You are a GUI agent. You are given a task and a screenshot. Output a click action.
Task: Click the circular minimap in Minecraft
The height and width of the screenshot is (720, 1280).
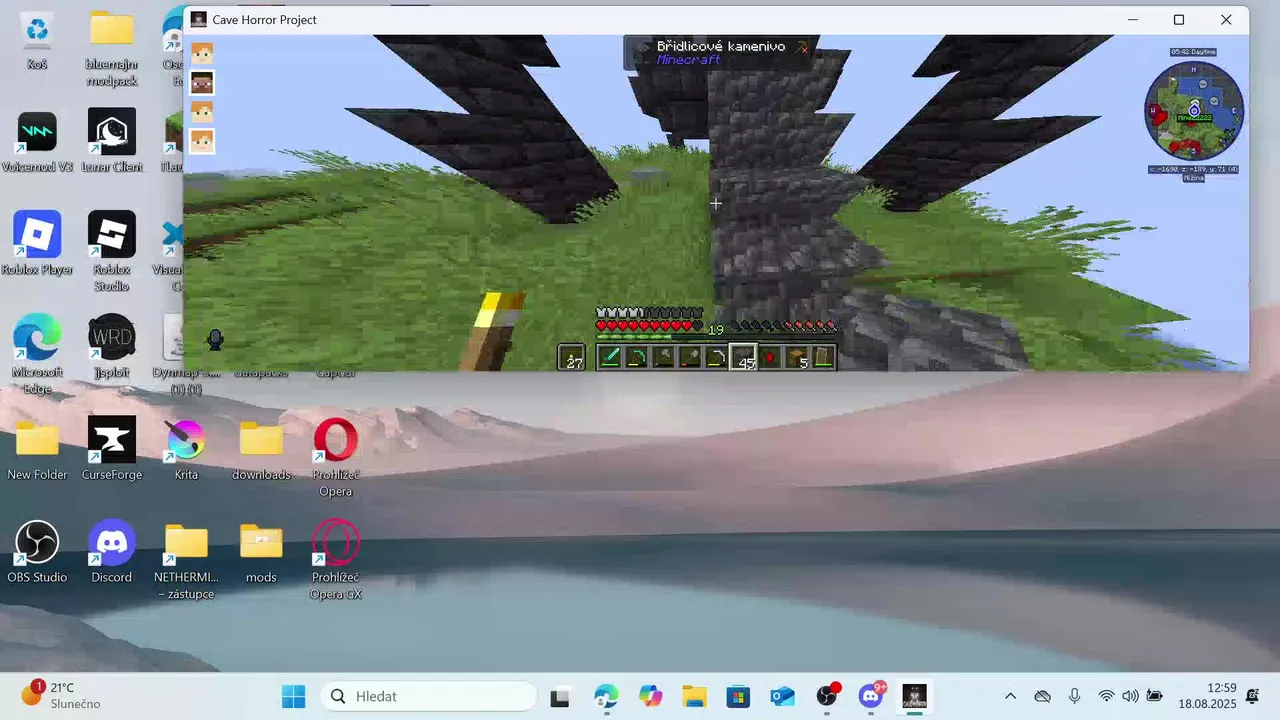[1194, 111]
